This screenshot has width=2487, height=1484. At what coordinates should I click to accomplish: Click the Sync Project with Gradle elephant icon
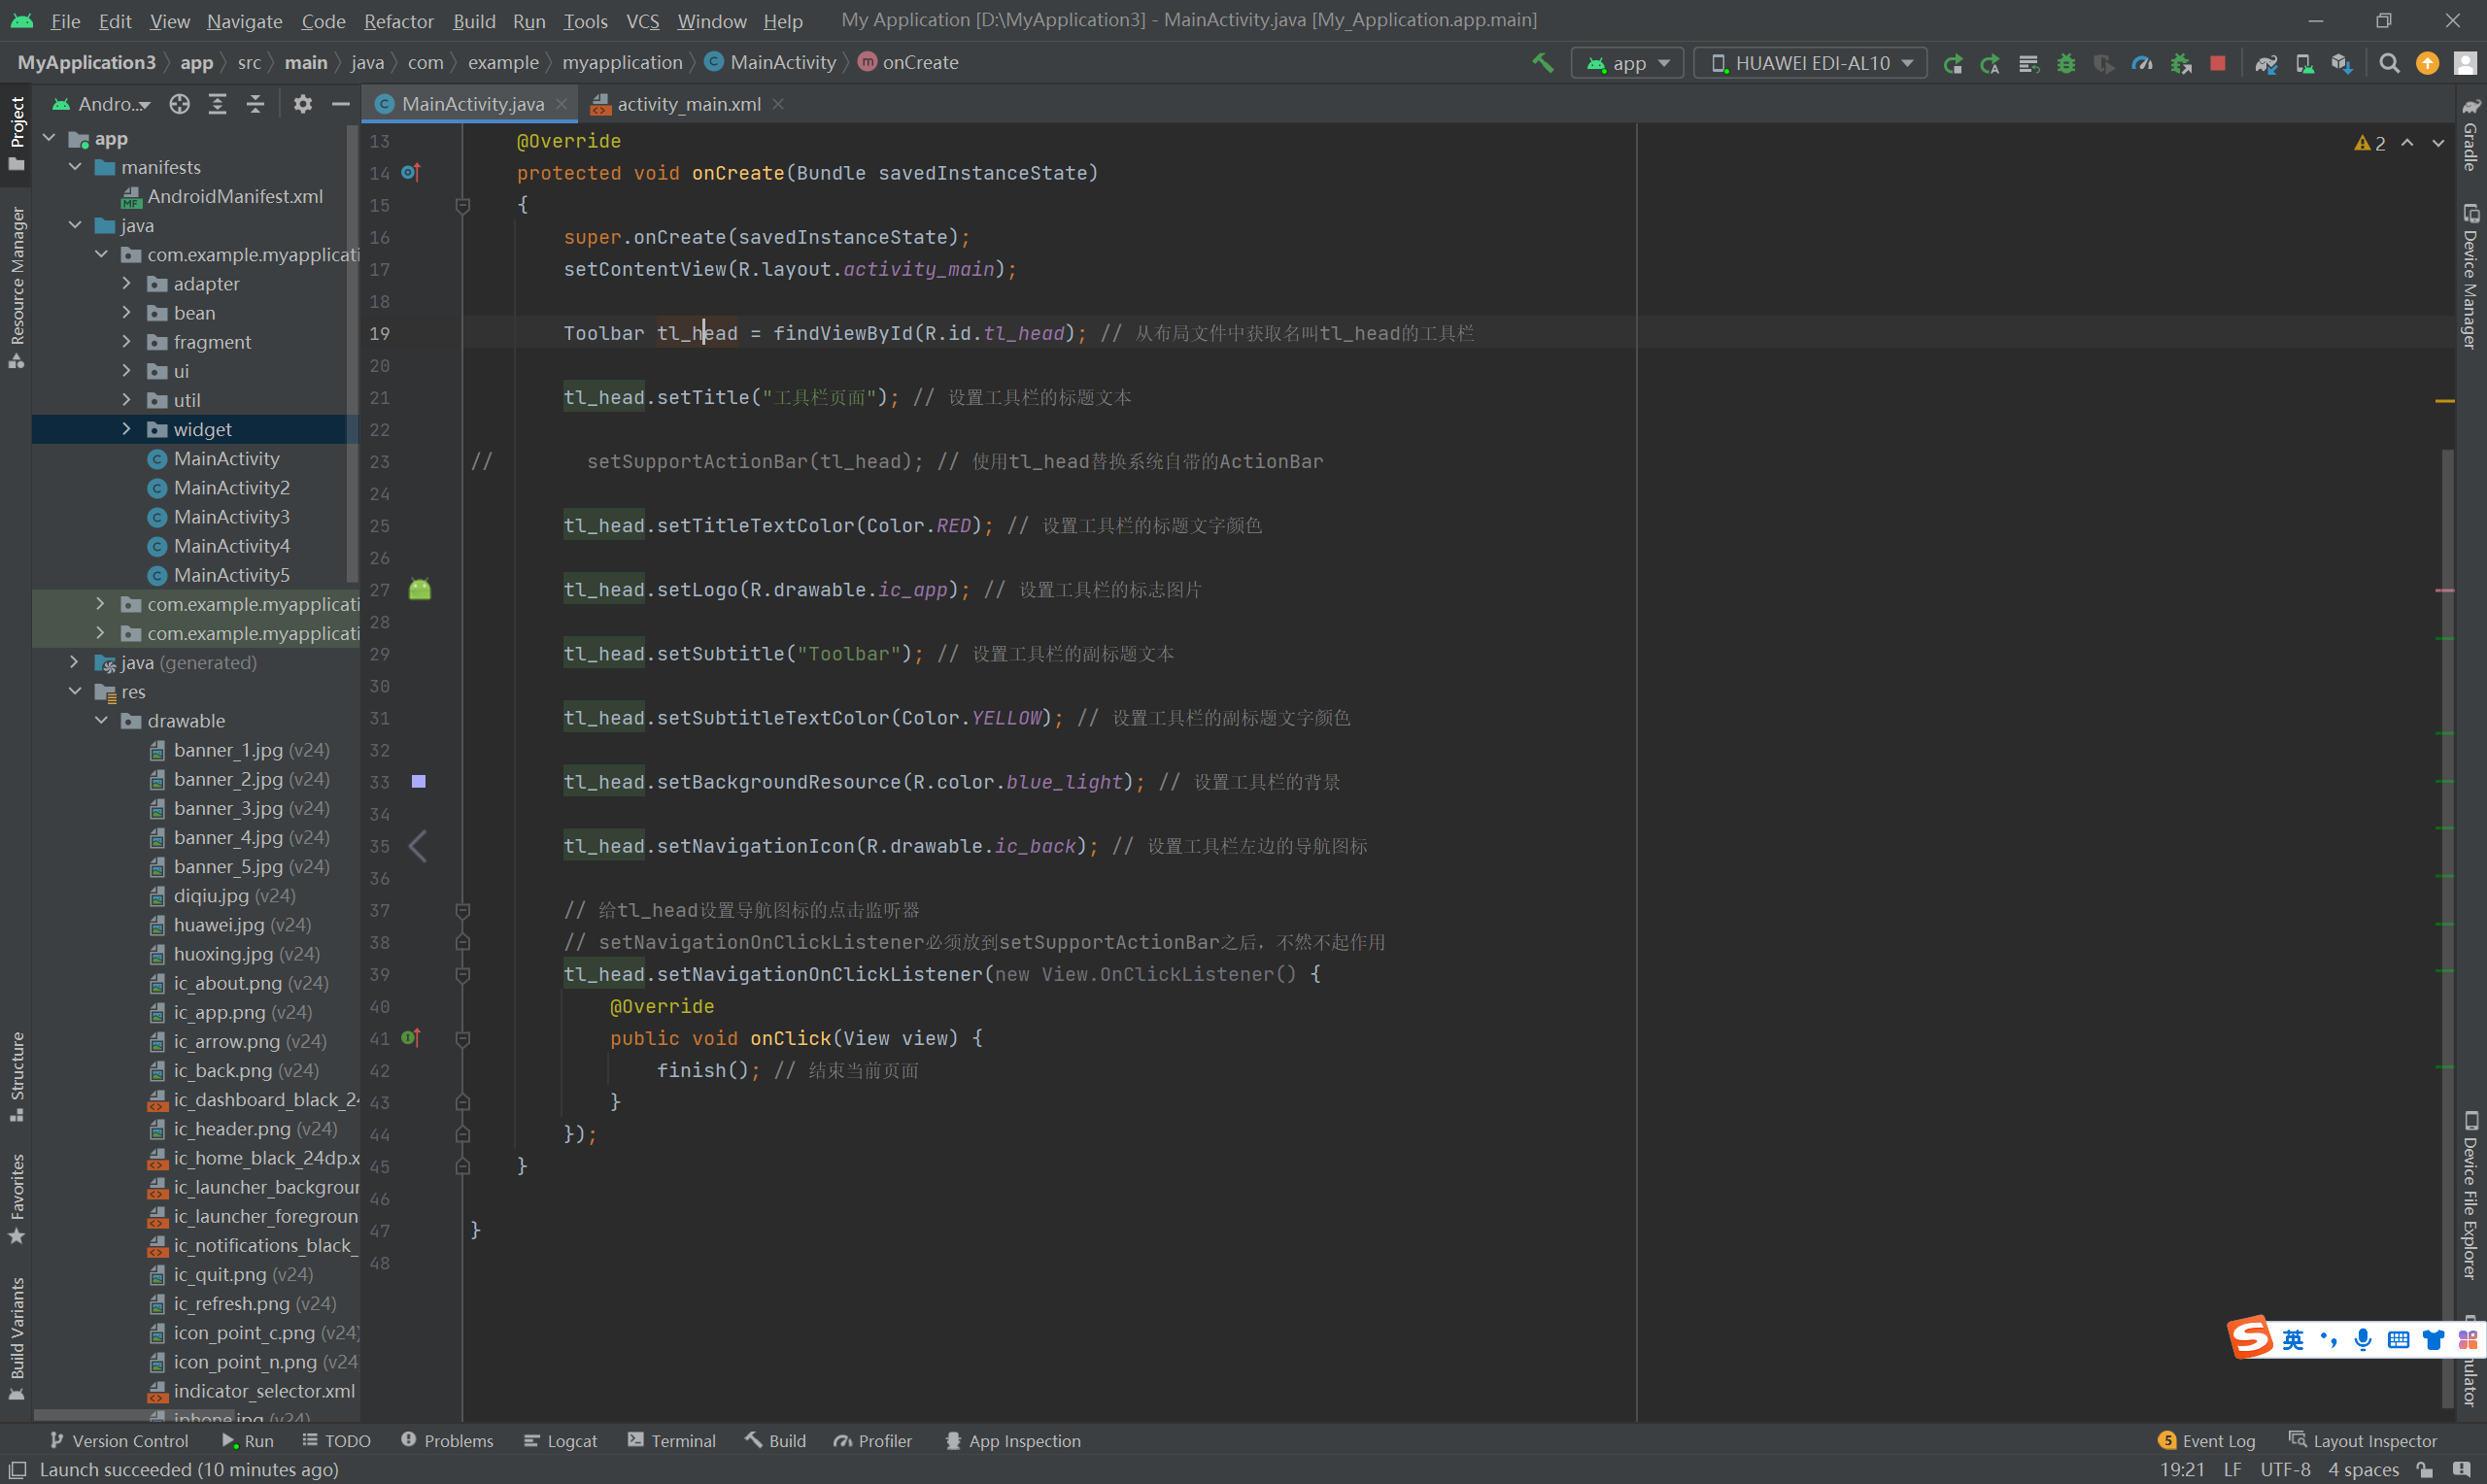click(x=2265, y=63)
